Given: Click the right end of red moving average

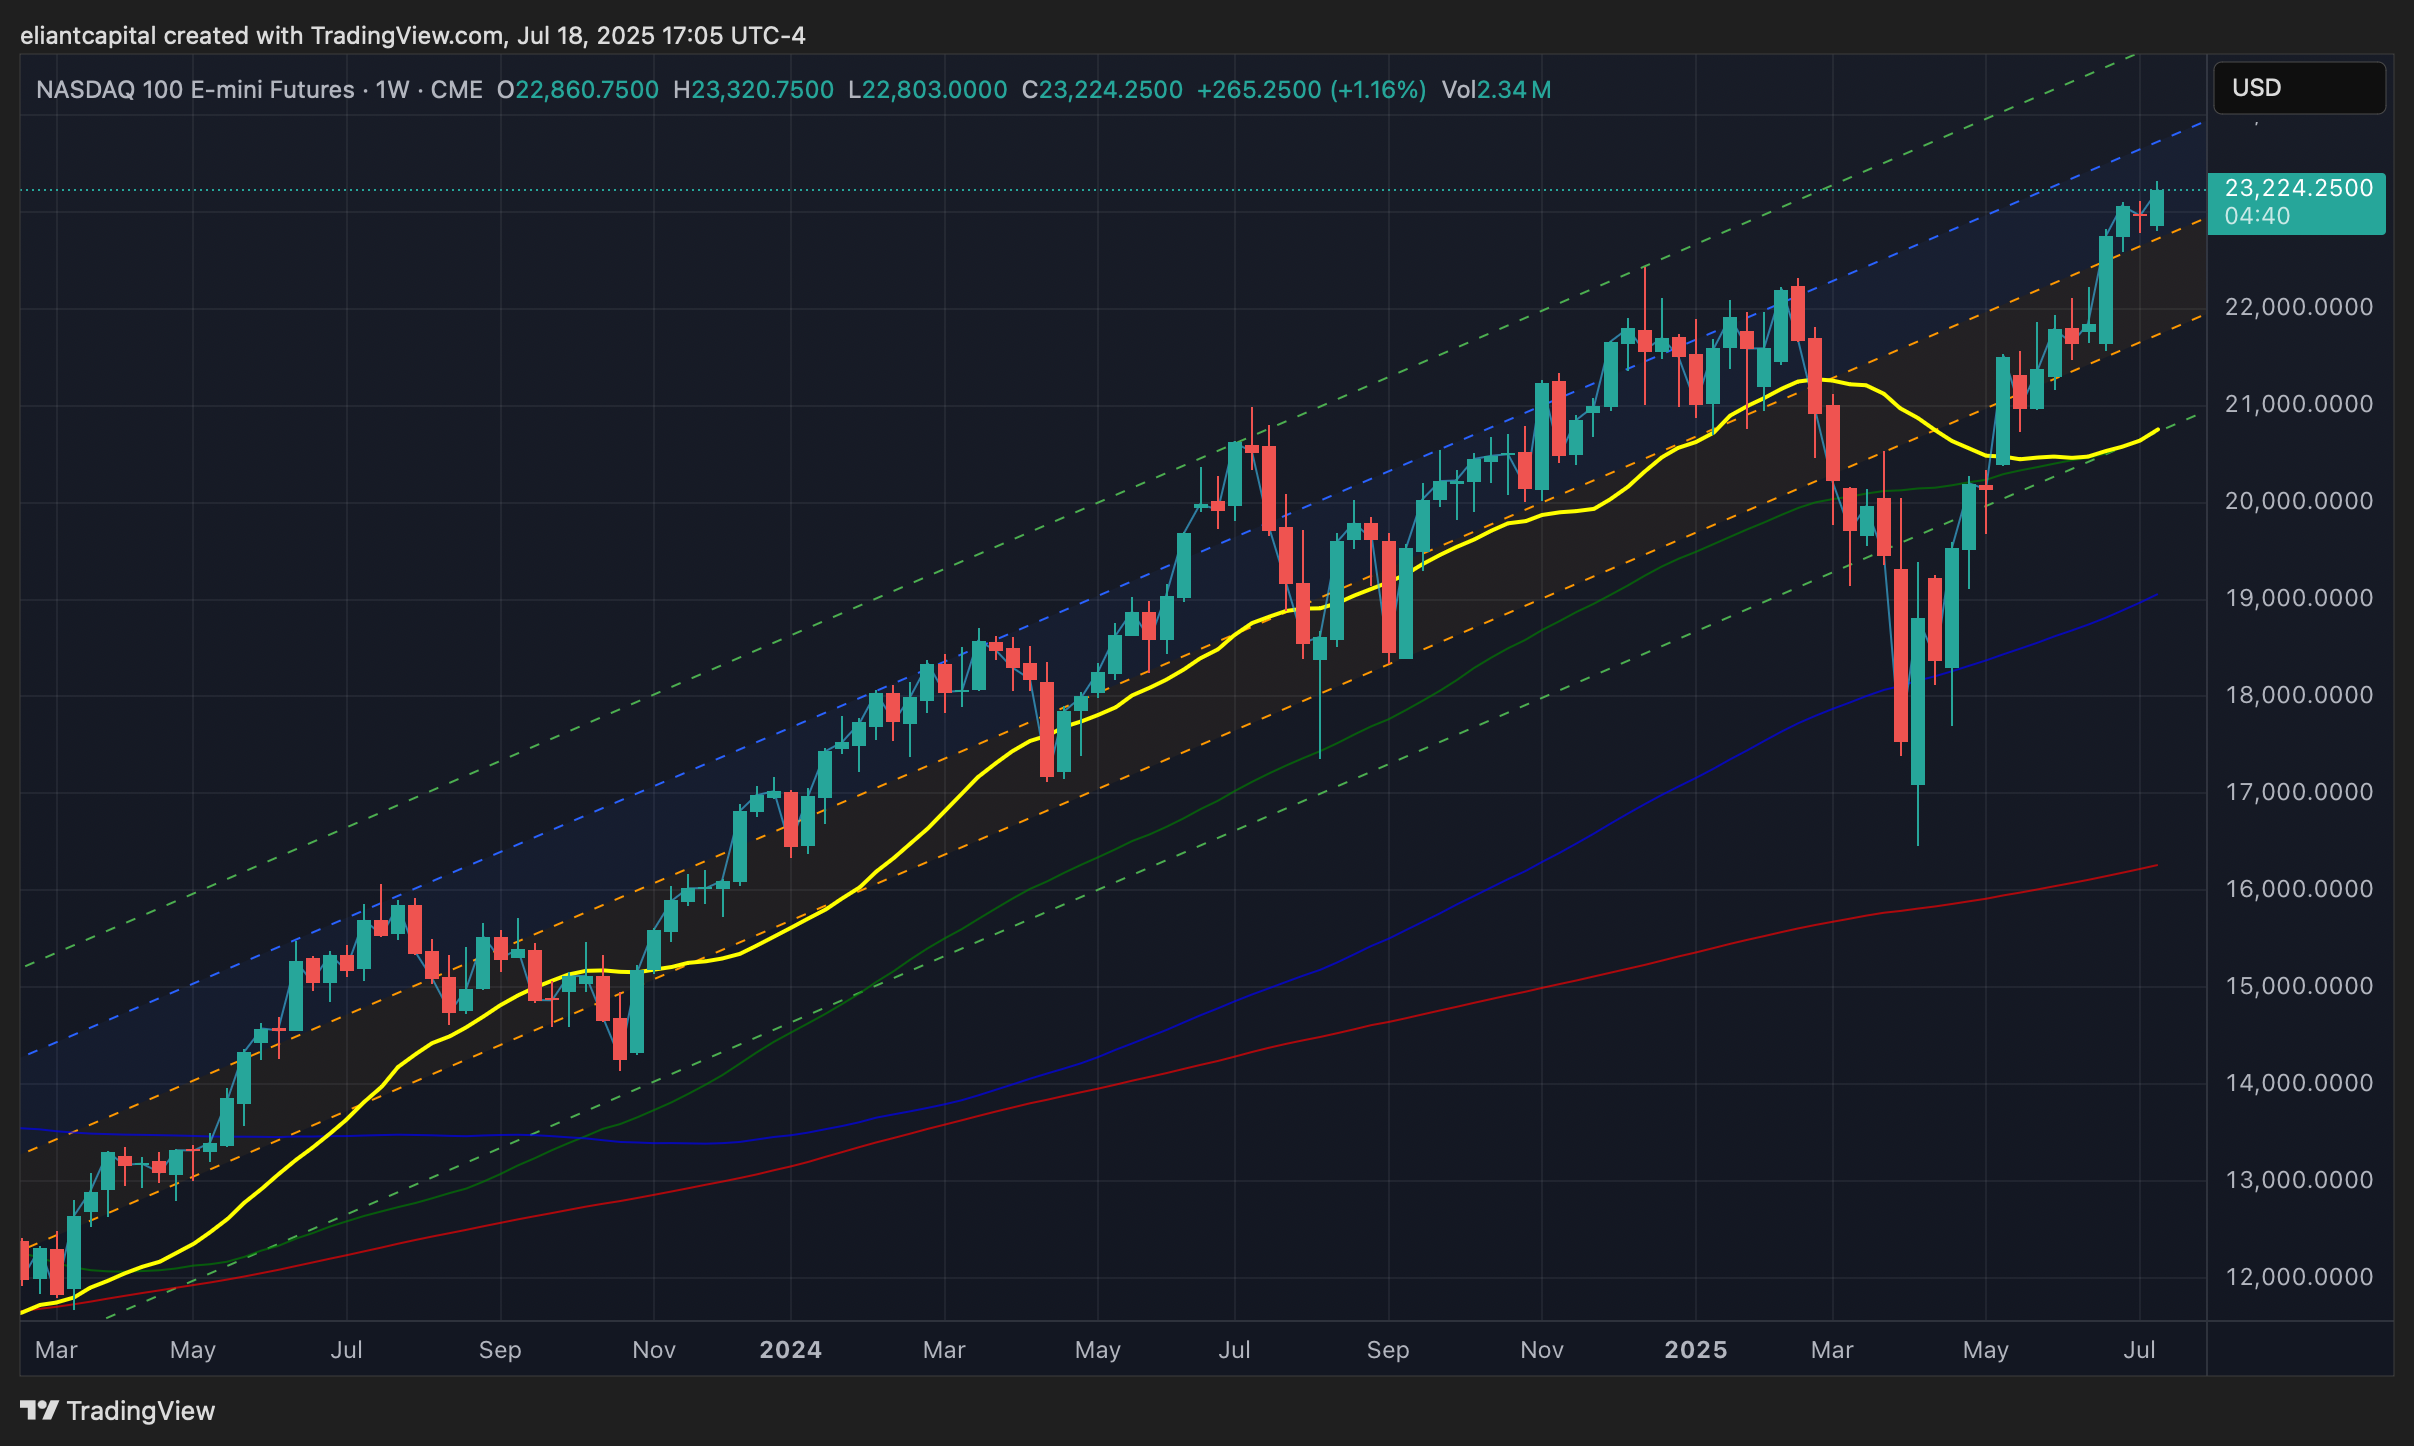Looking at the screenshot, I should (2154, 866).
